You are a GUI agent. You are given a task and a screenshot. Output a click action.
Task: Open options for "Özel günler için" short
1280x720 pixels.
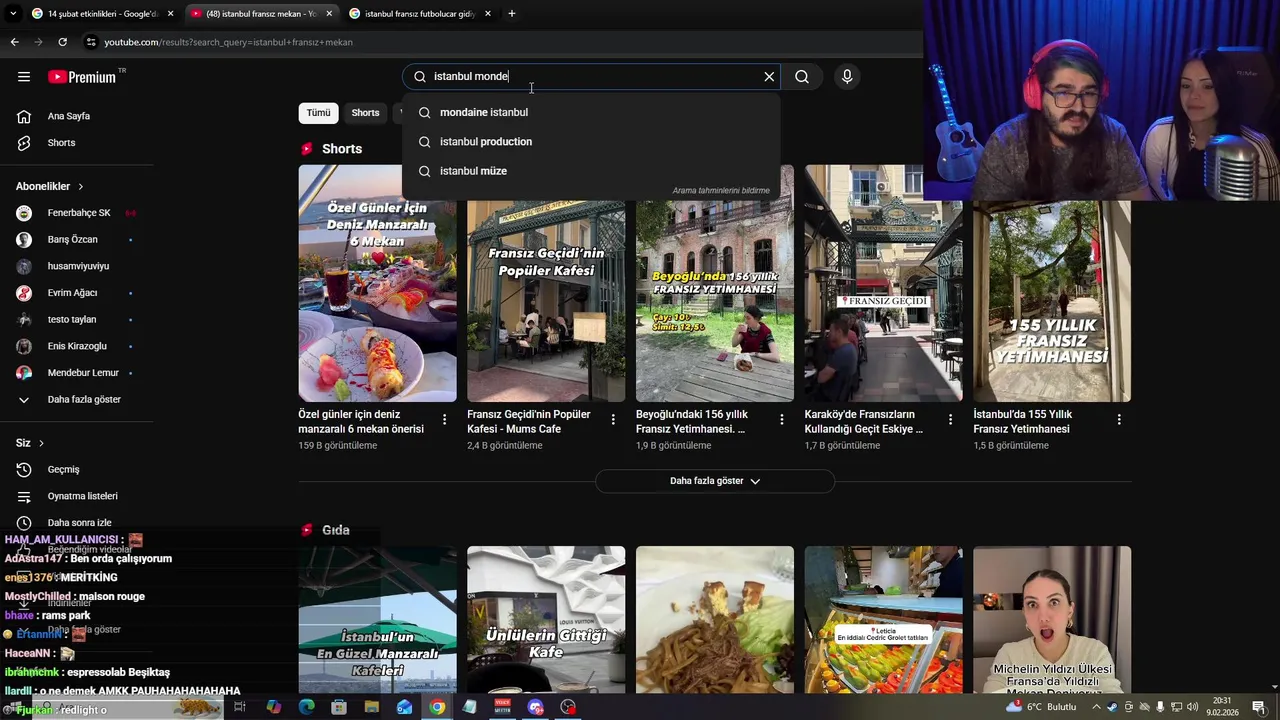pos(445,420)
